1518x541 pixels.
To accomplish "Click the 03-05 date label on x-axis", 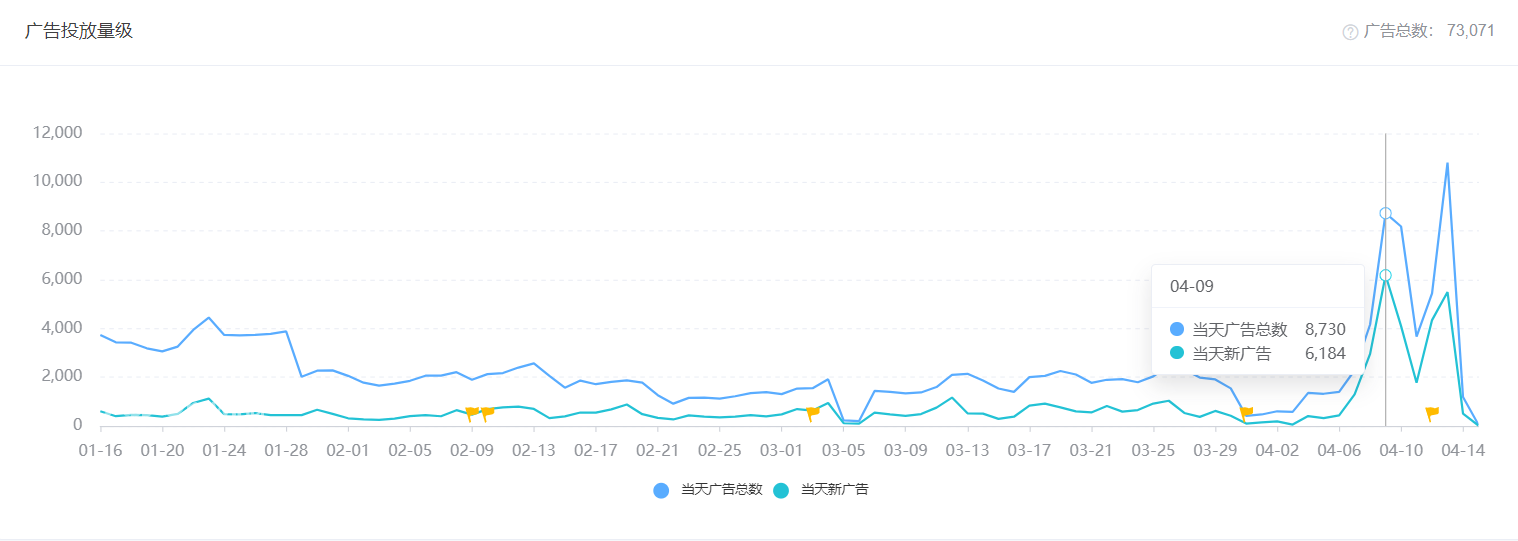I will tap(844, 451).
